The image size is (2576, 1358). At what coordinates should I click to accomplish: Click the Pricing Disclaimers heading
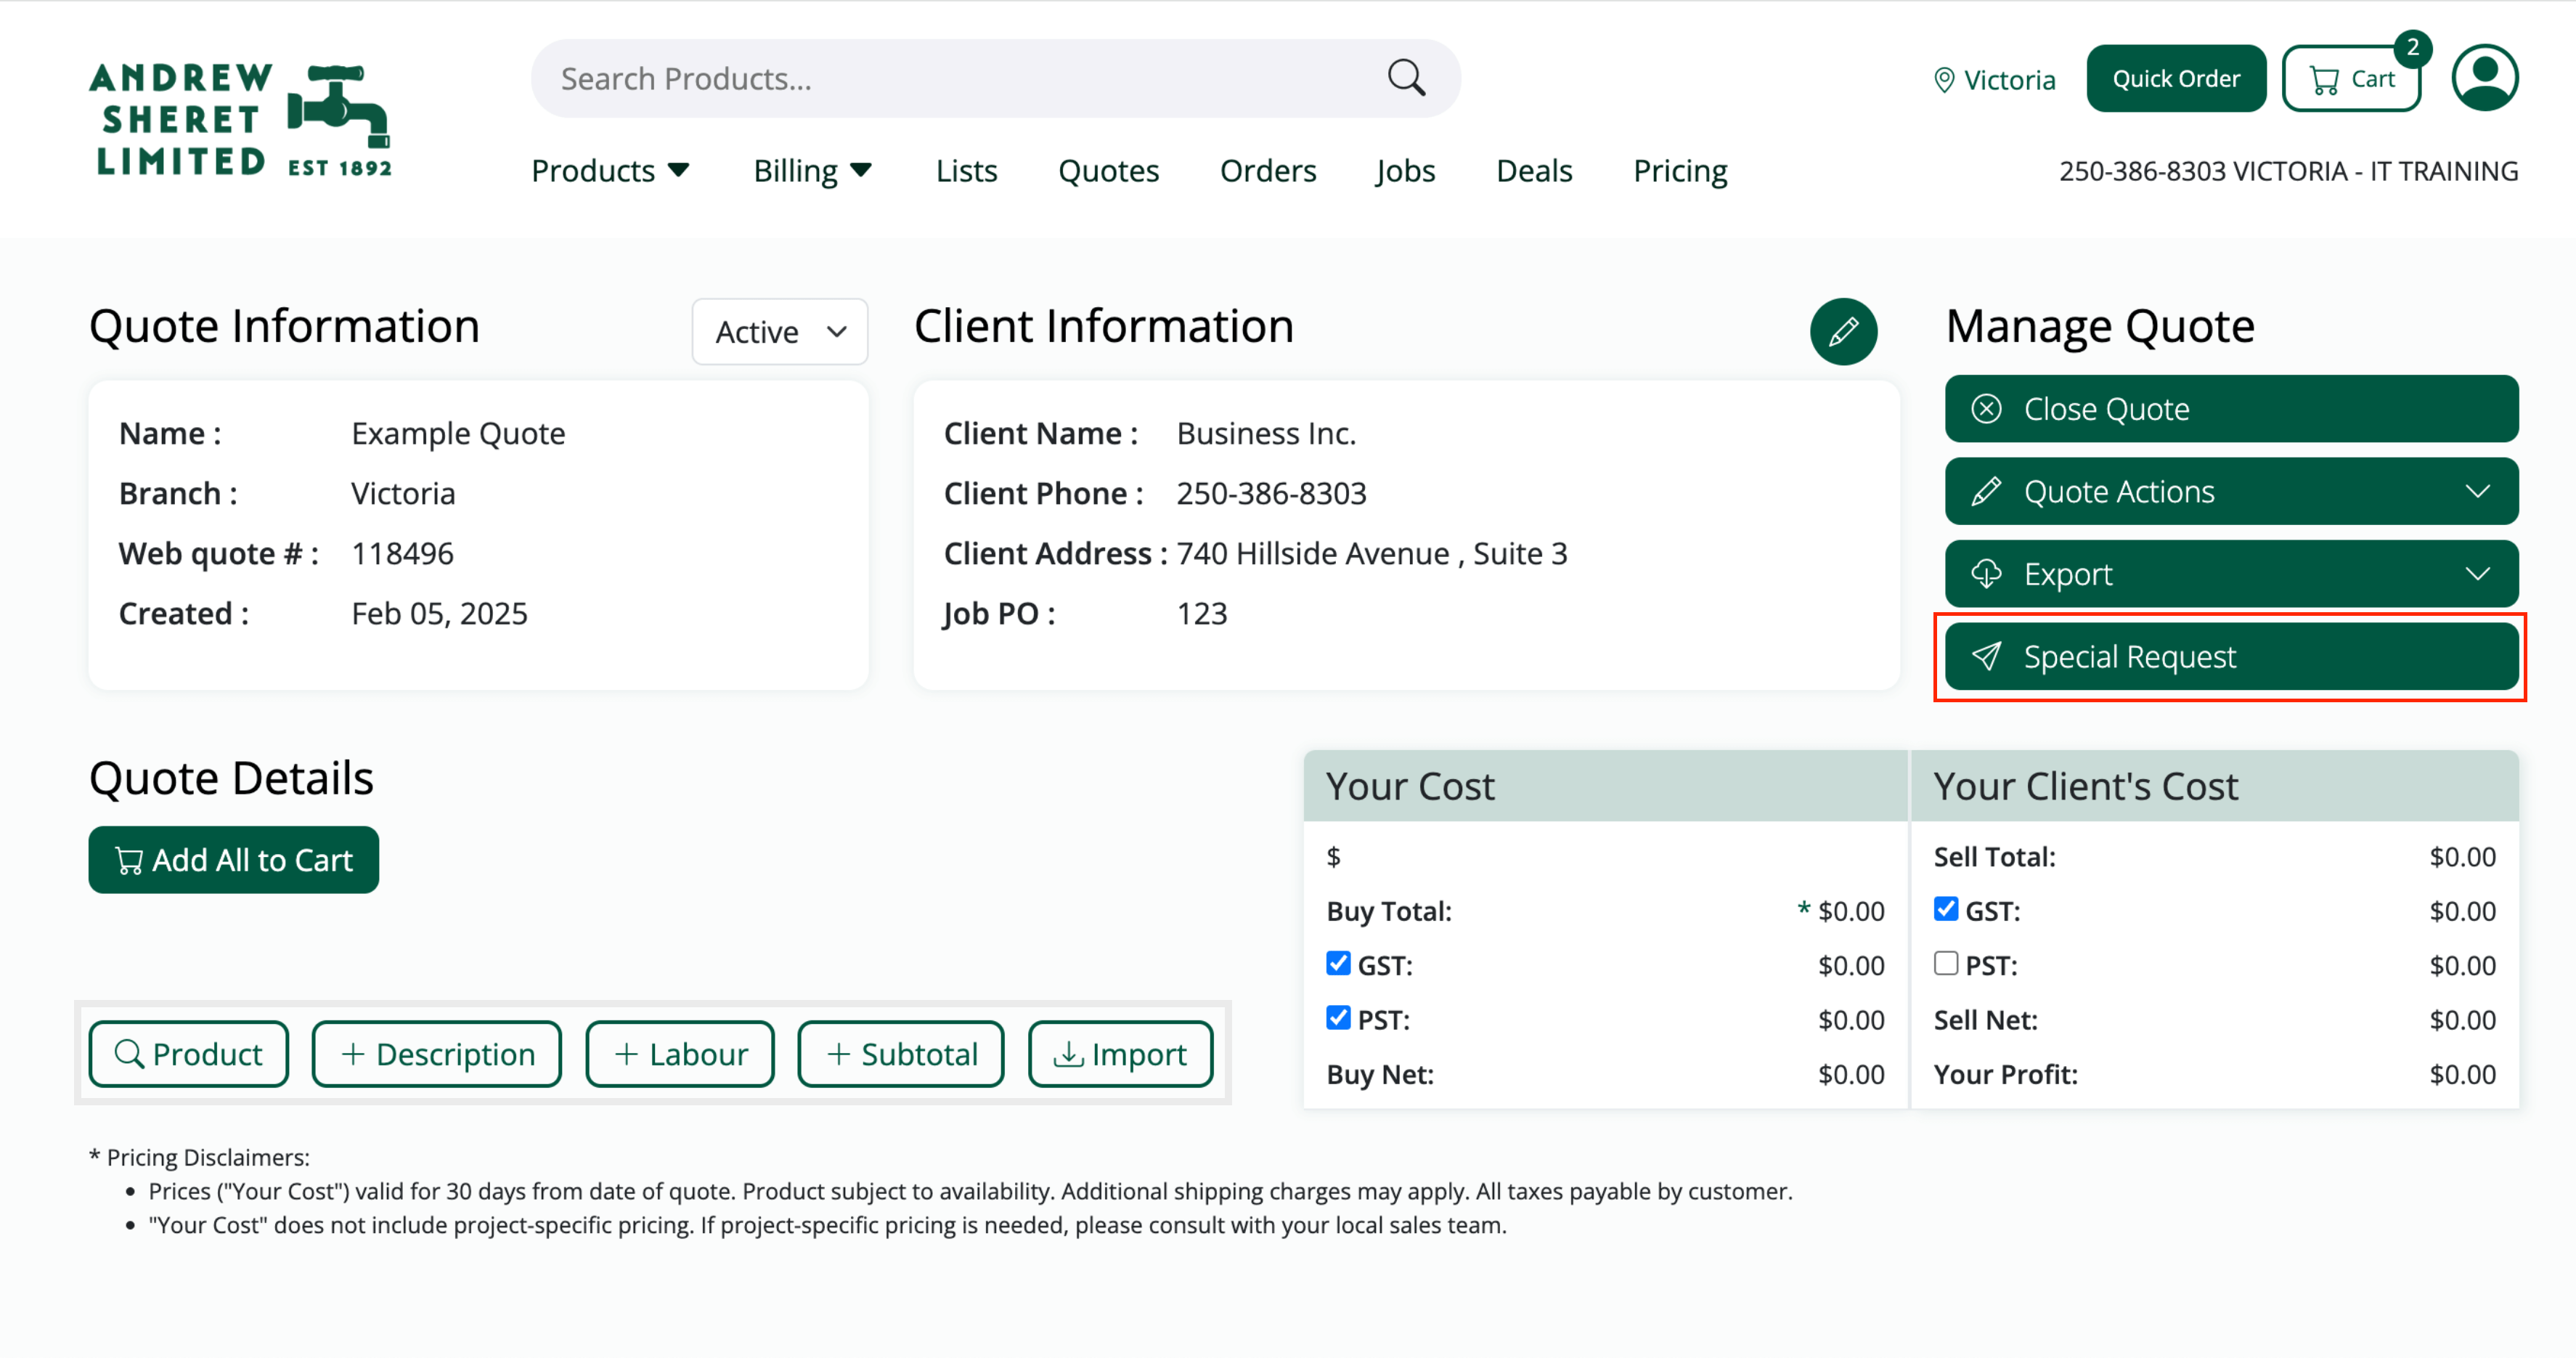(x=199, y=1157)
